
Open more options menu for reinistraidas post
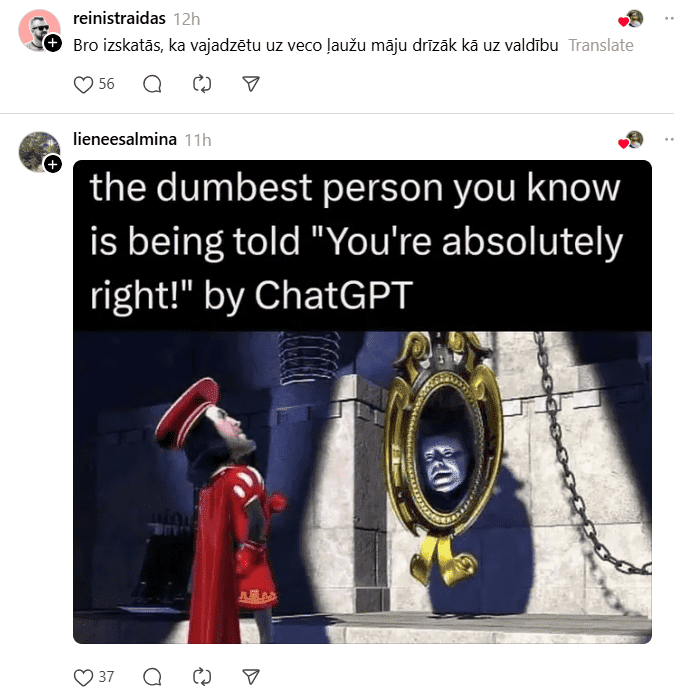[669, 19]
